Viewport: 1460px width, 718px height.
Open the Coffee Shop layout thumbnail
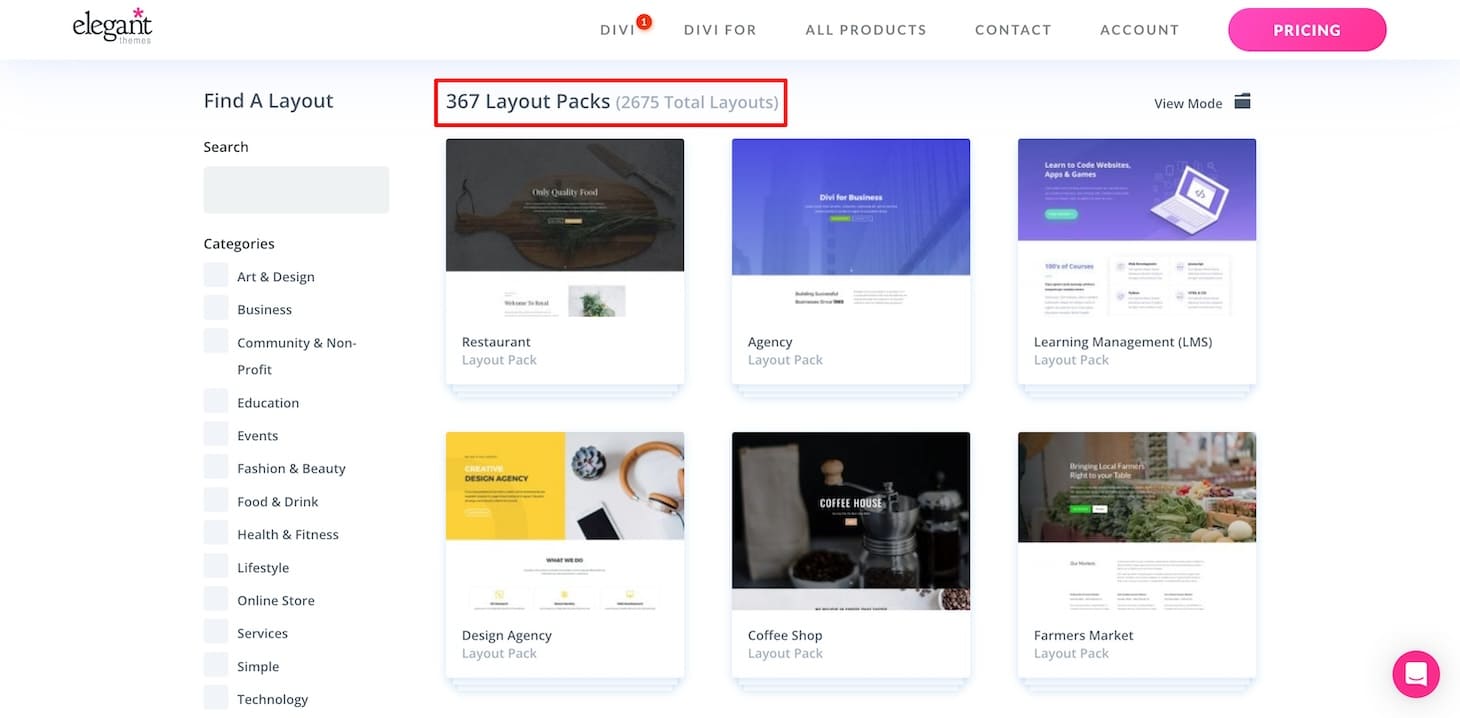click(x=850, y=520)
